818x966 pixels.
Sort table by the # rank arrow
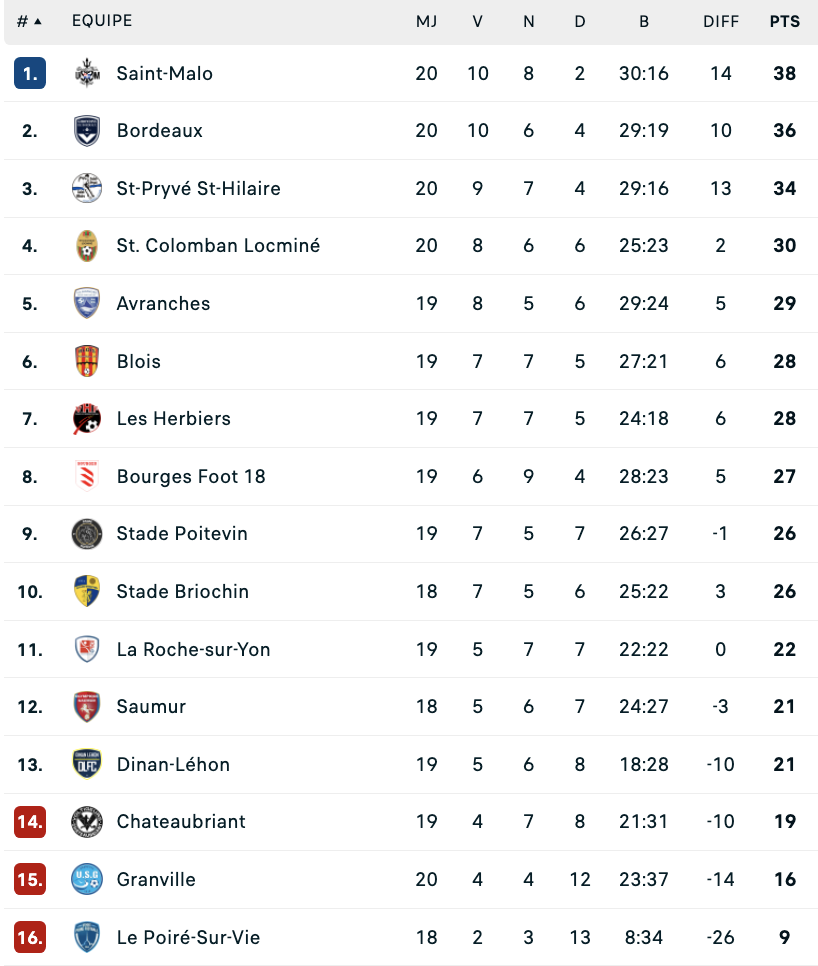pos(30,22)
